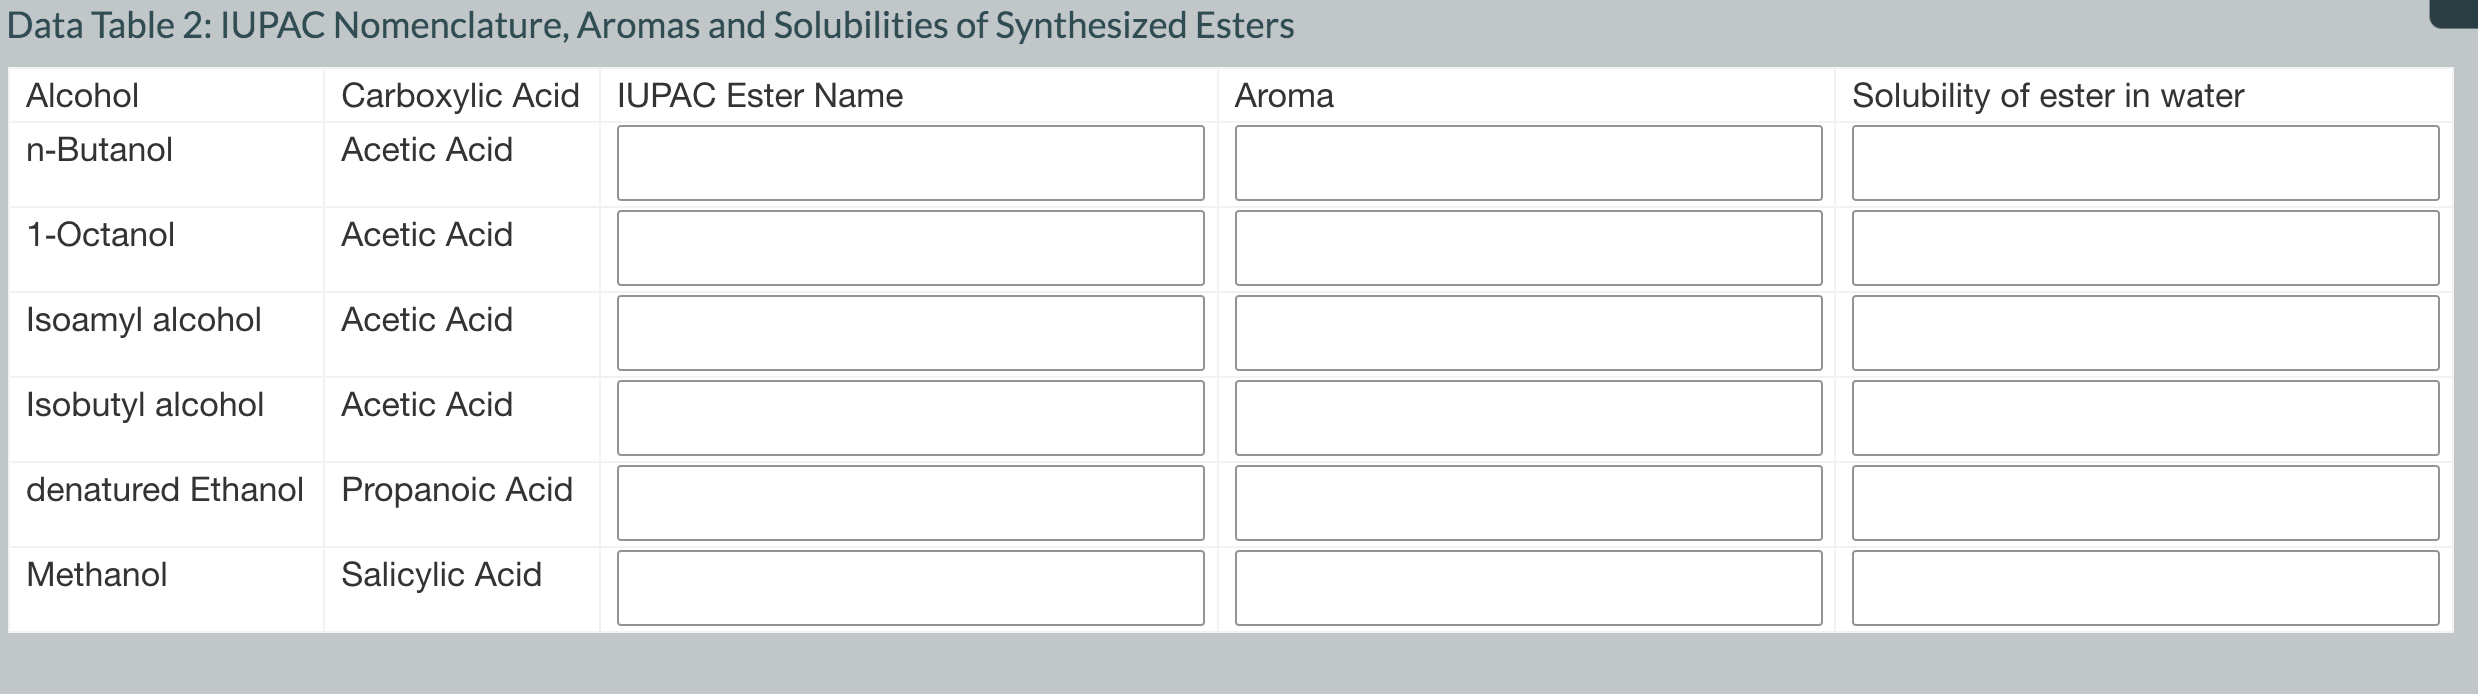The width and height of the screenshot is (2478, 694).
Task: Click the dark corner icon at top right
Action: [2460, 10]
